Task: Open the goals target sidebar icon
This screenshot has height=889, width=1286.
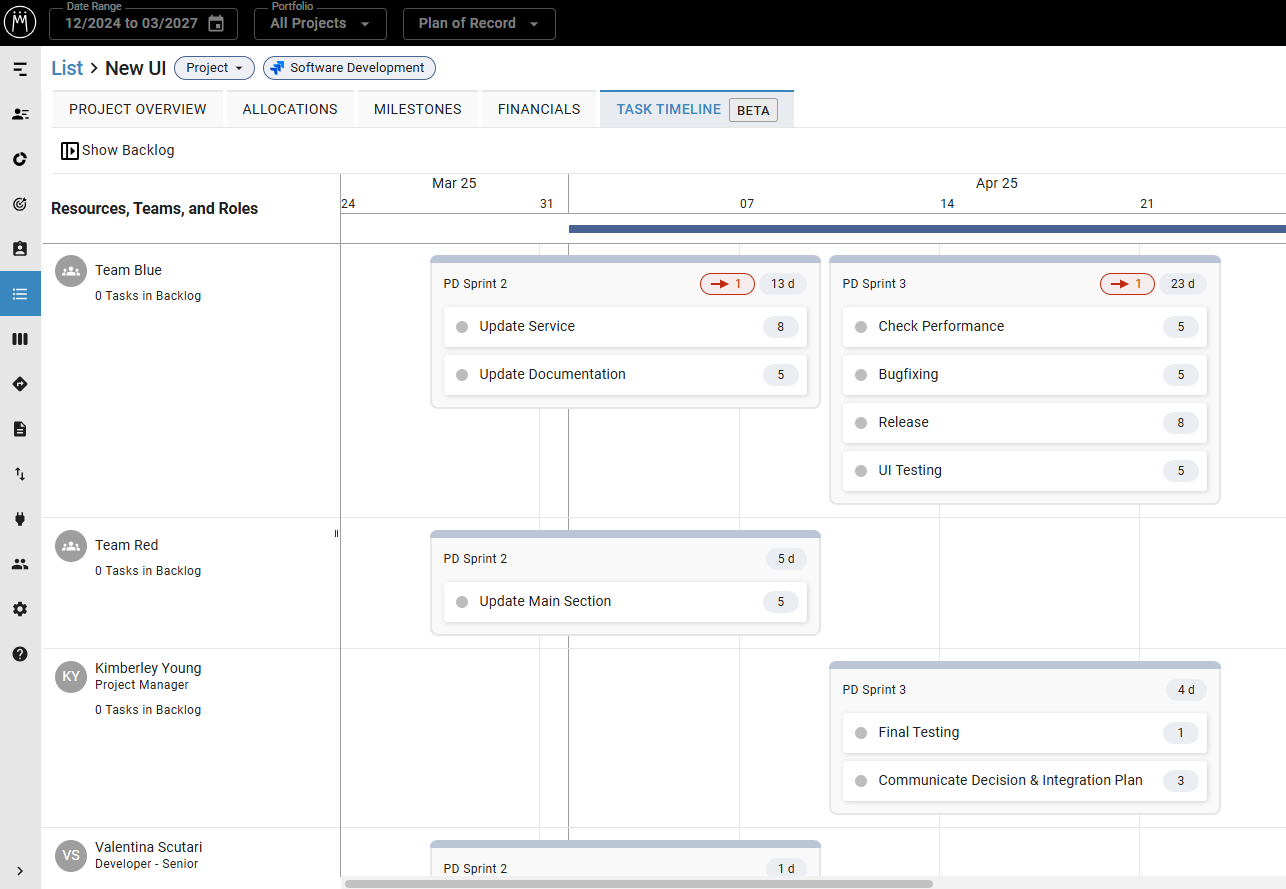Action: [20, 204]
